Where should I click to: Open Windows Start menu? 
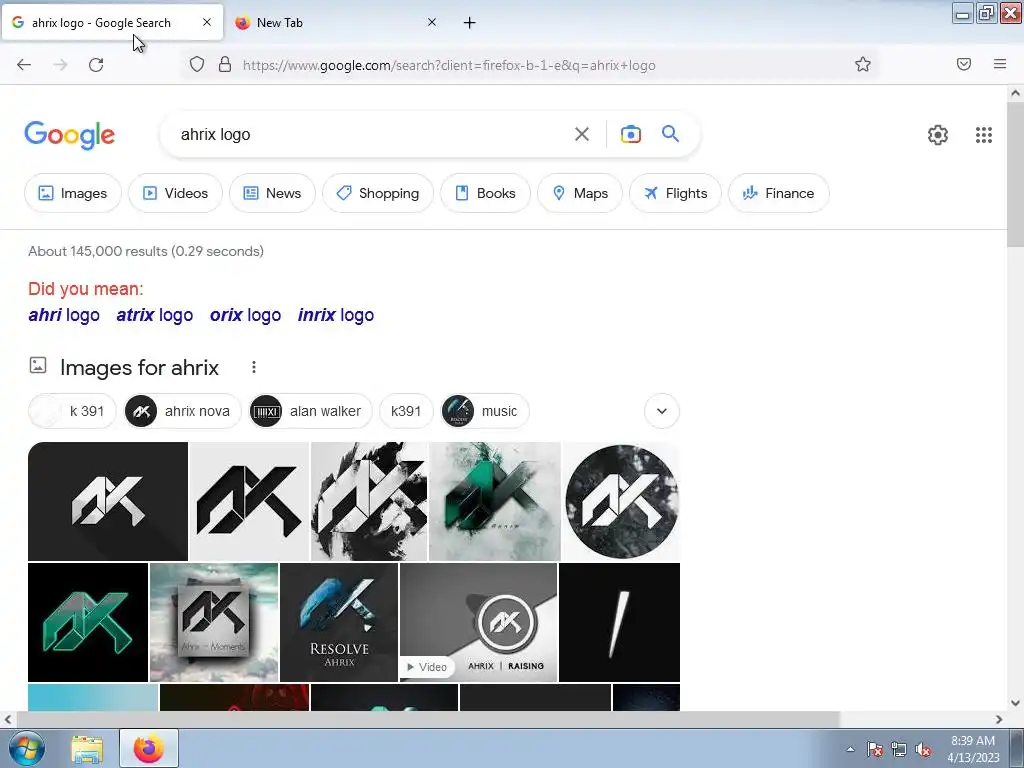coord(26,748)
